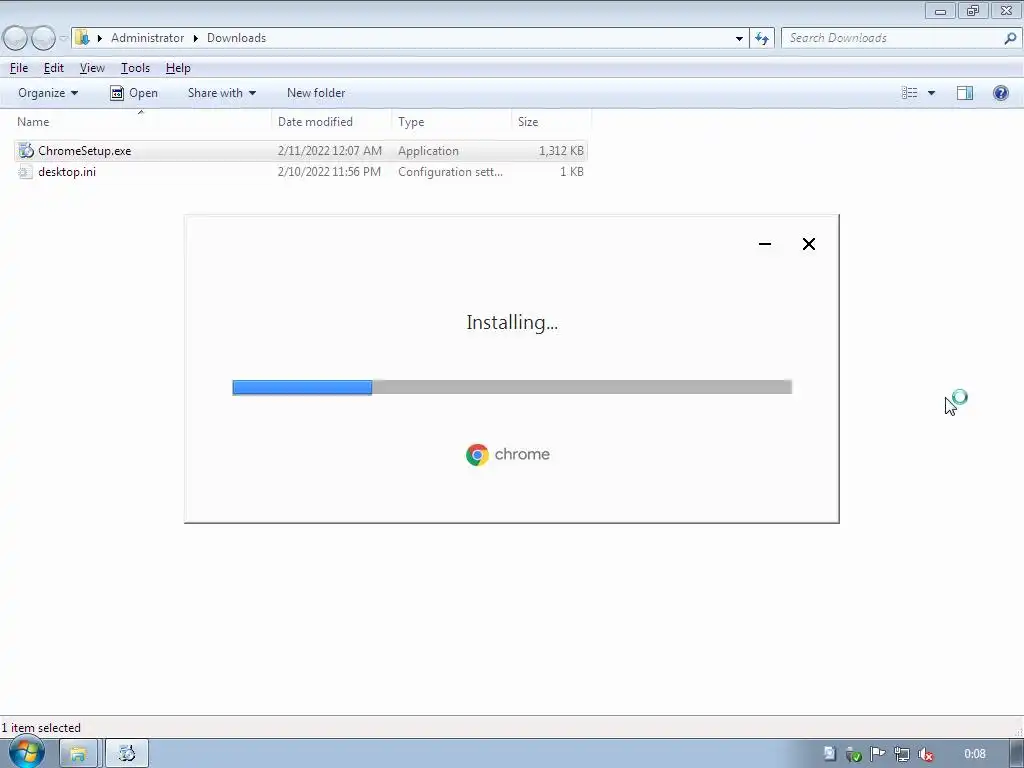This screenshot has height=768, width=1024.
Task: Expand the Share with dropdown
Action: (221, 93)
